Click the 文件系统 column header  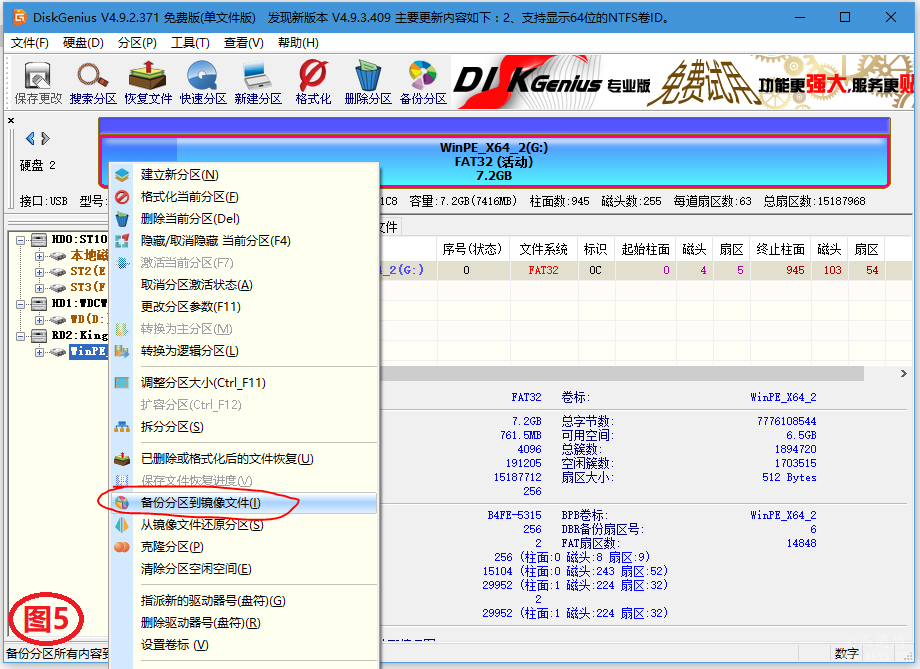543,249
